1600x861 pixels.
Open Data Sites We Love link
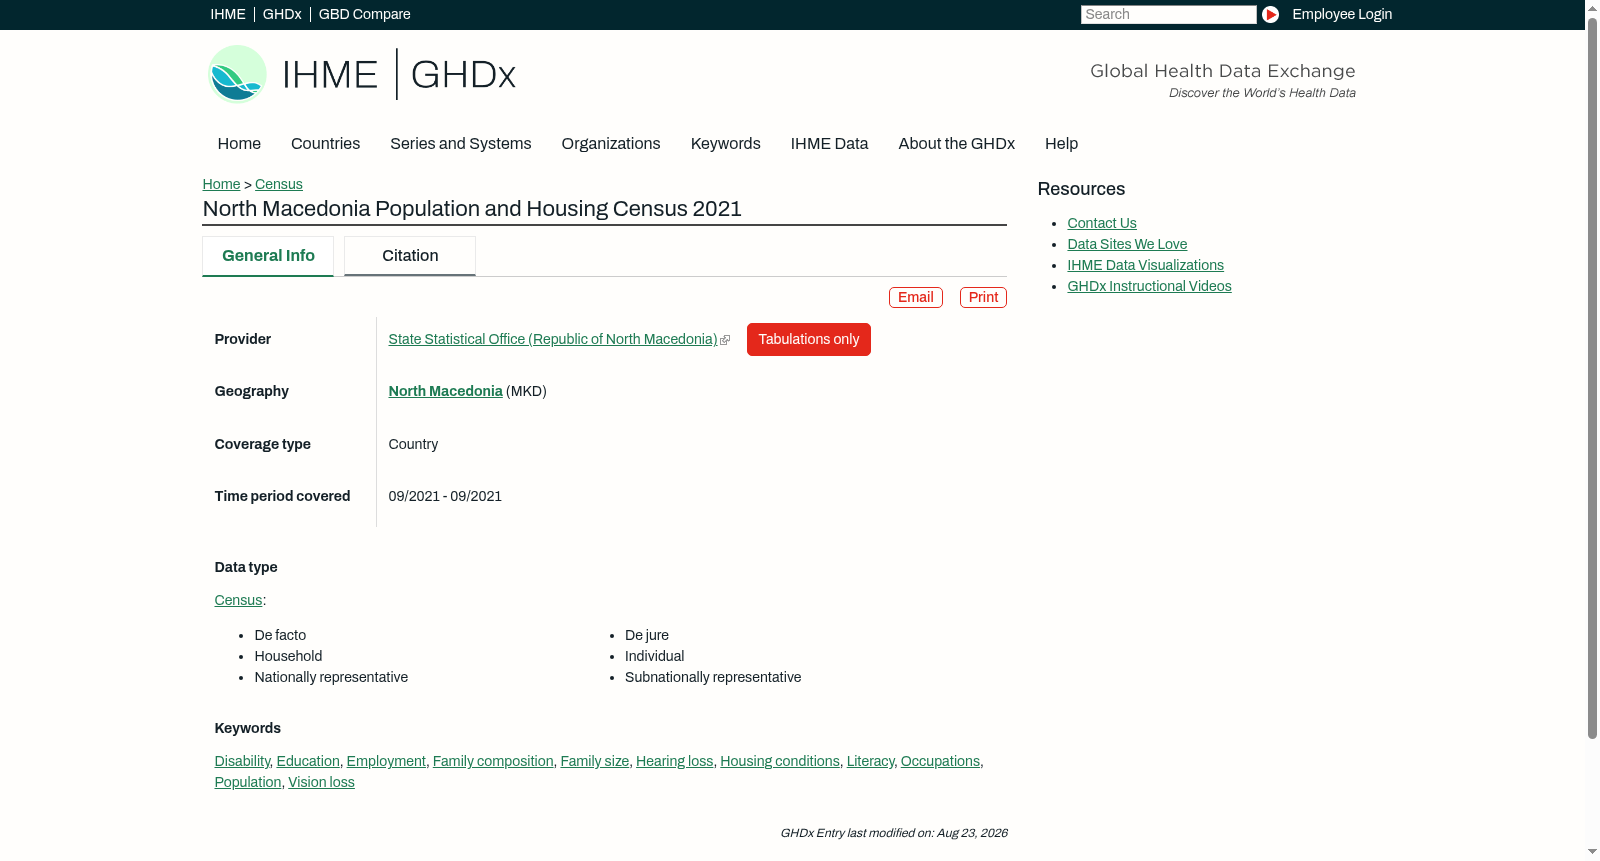1127,244
